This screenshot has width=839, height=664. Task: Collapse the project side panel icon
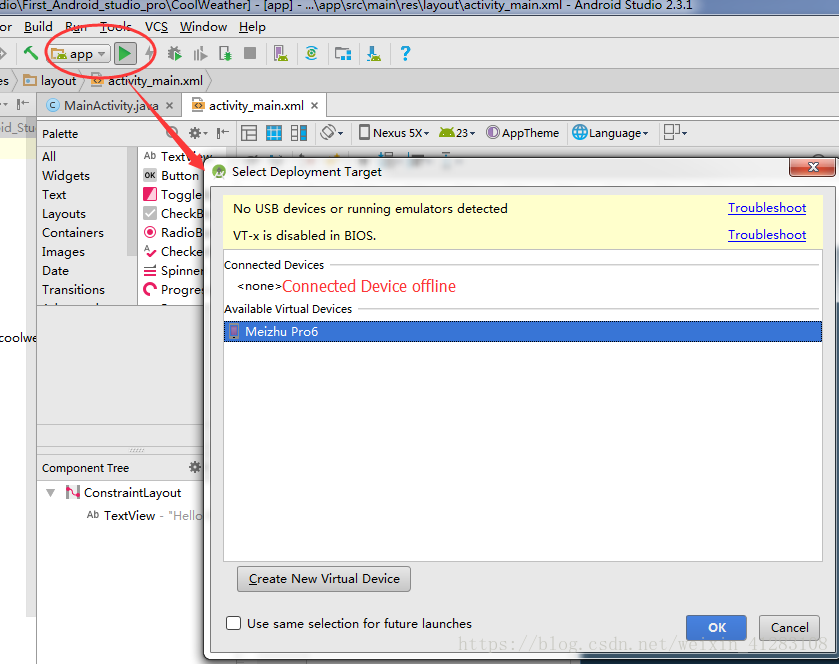pos(22,104)
